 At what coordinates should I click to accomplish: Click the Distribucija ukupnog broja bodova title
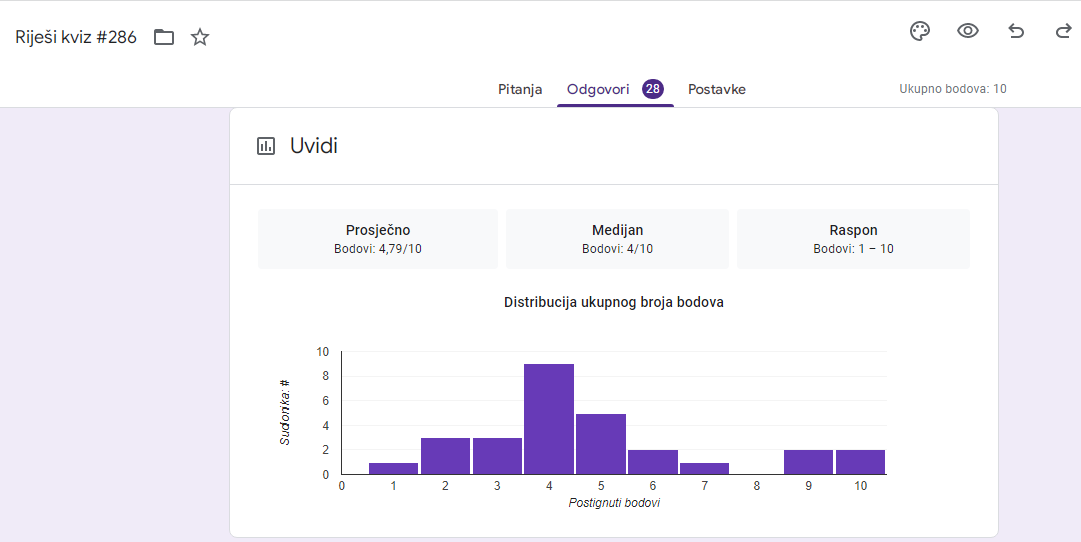(x=614, y=302)
